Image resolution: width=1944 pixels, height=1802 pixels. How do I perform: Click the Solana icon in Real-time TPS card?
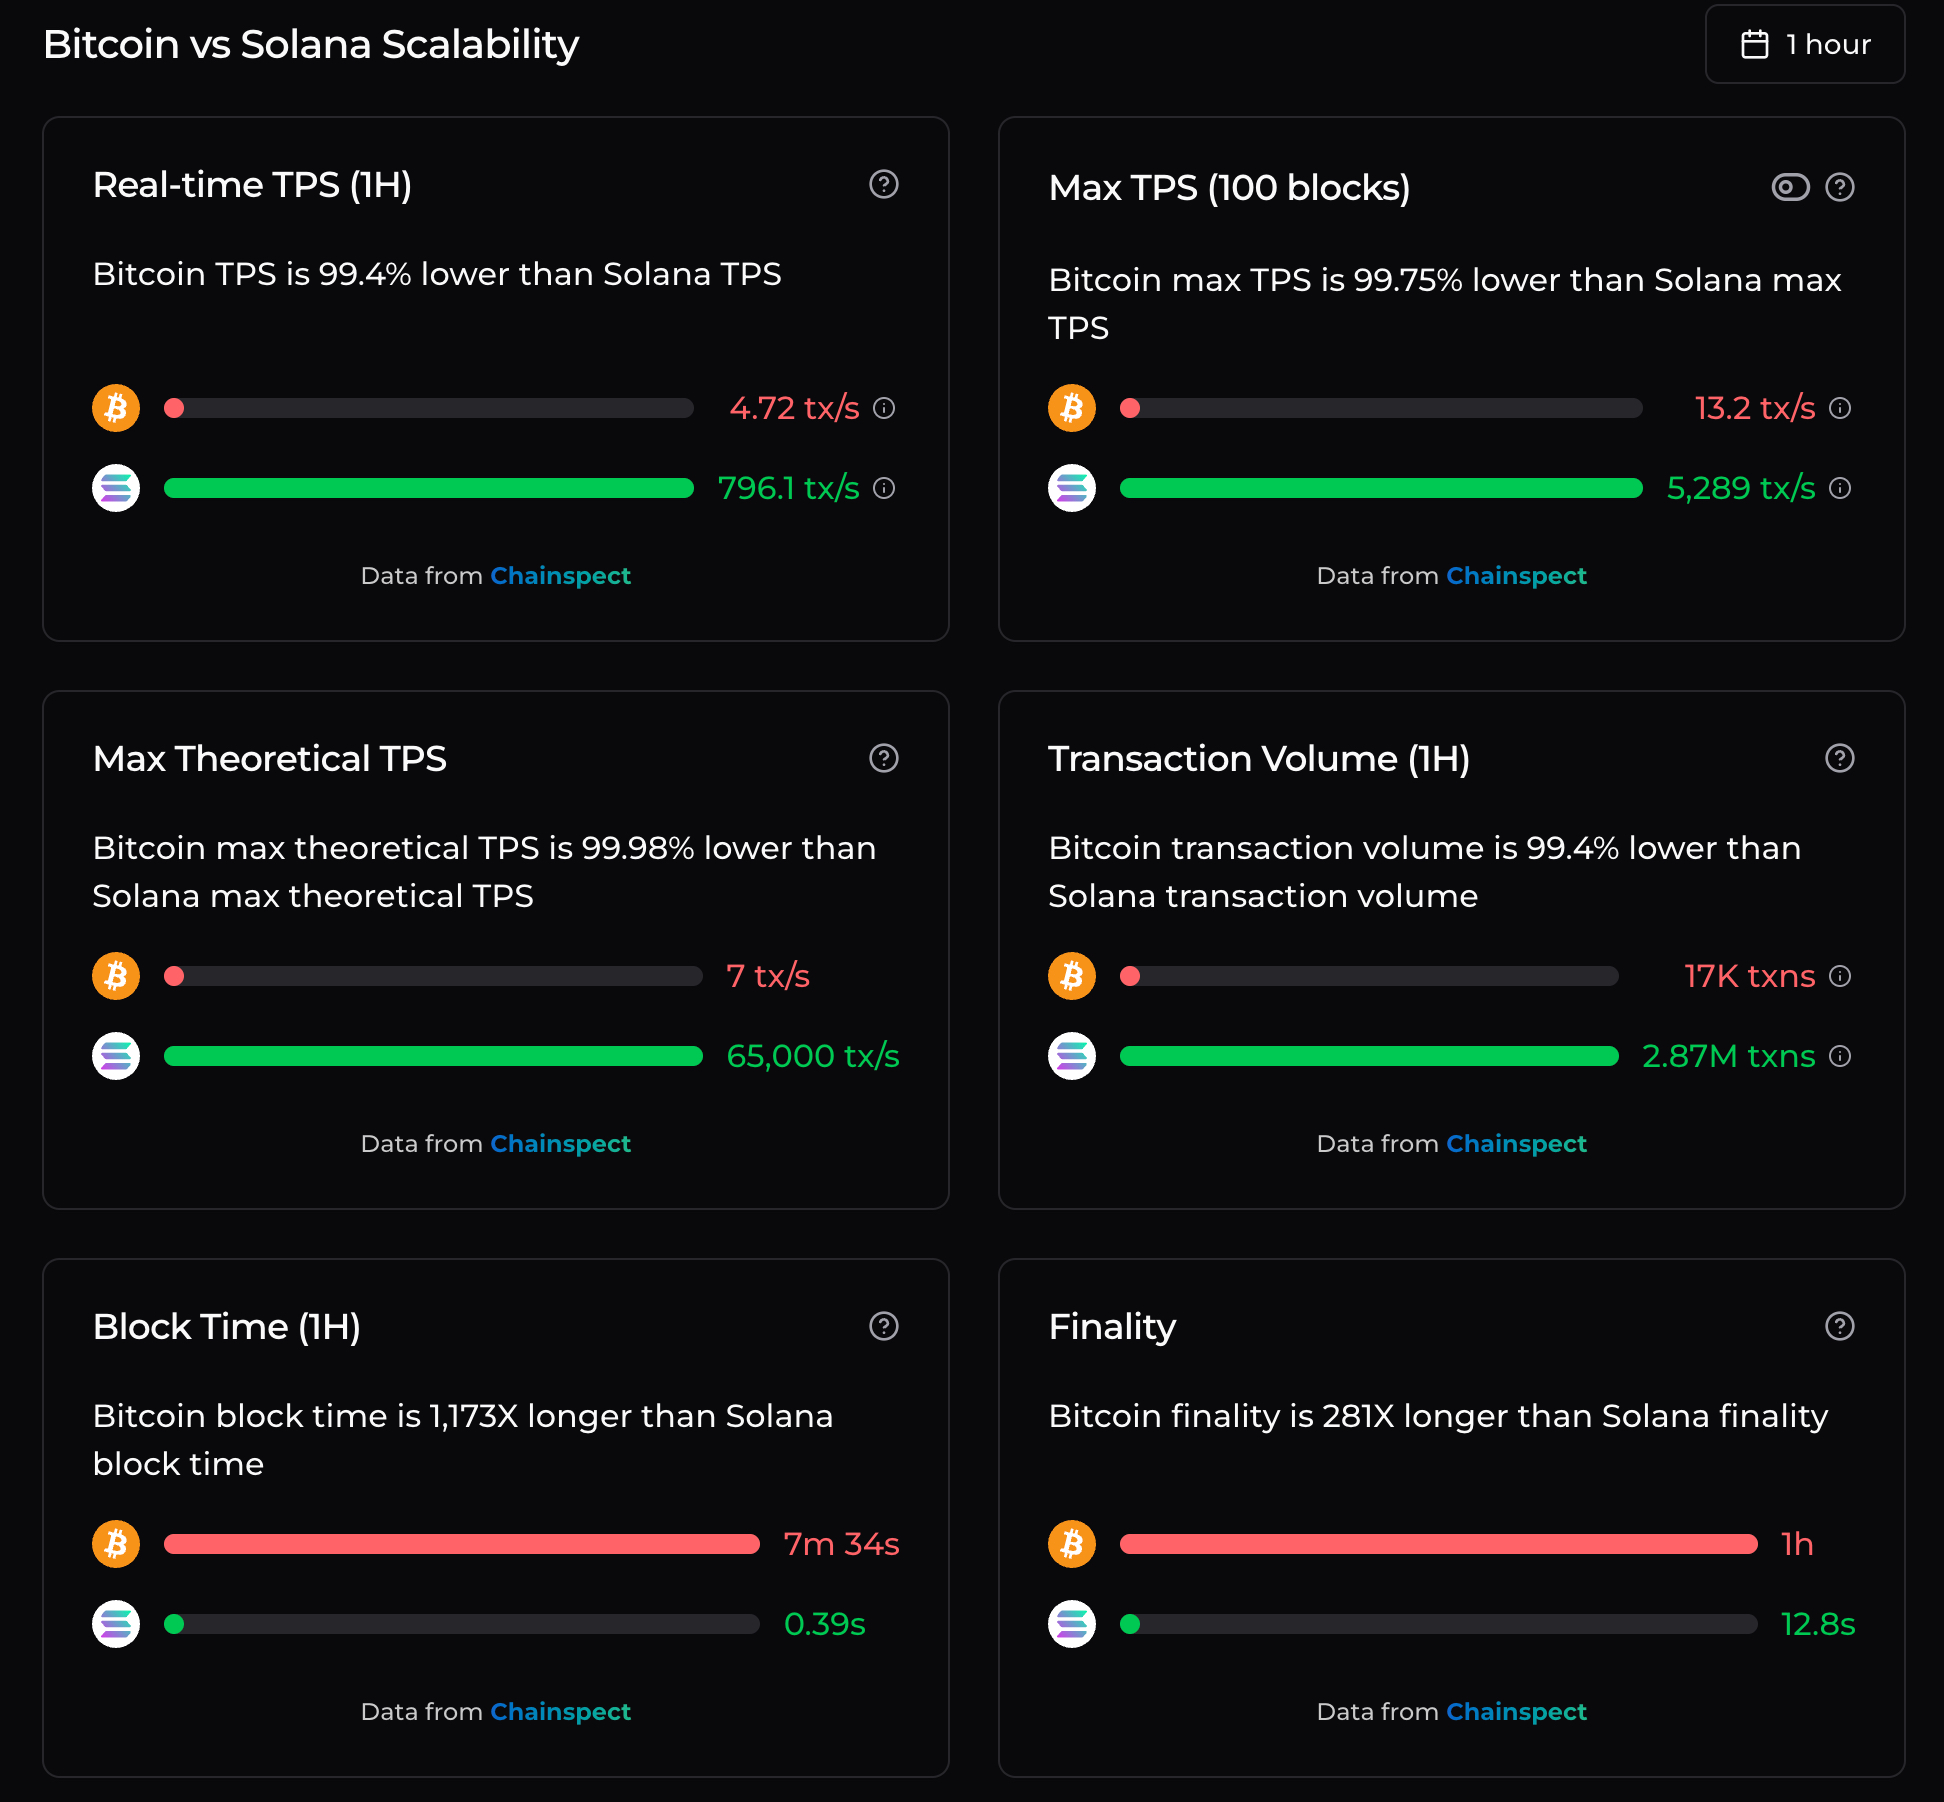tap(115, 488)
